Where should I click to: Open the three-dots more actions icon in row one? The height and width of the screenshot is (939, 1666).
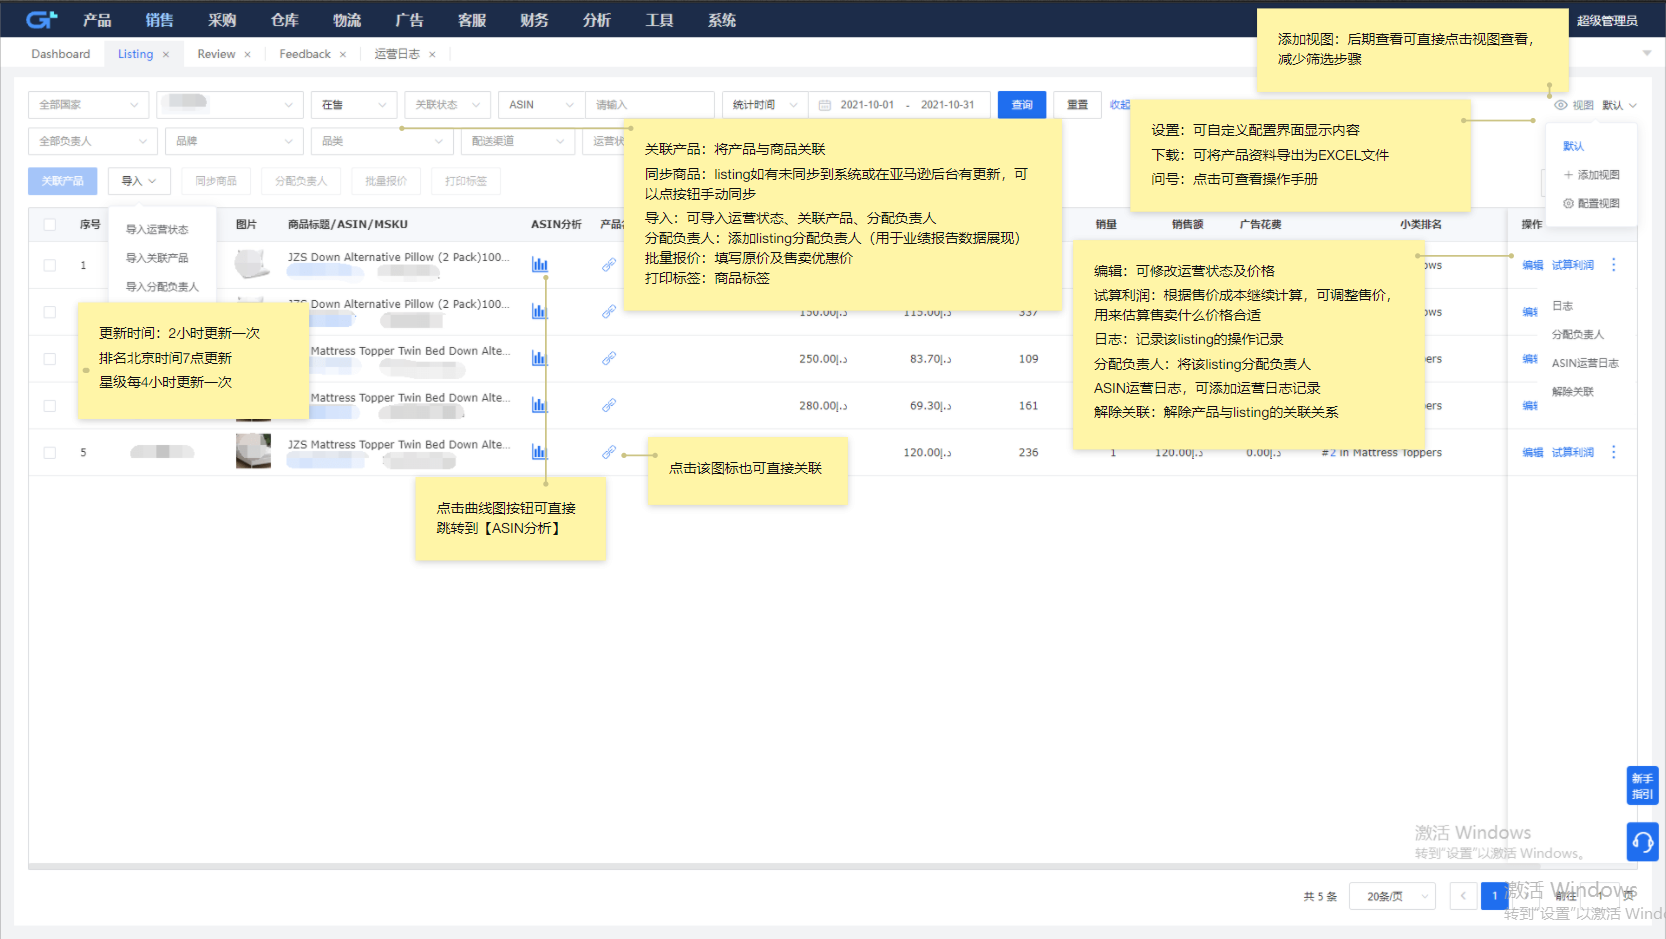[1613, 264]
